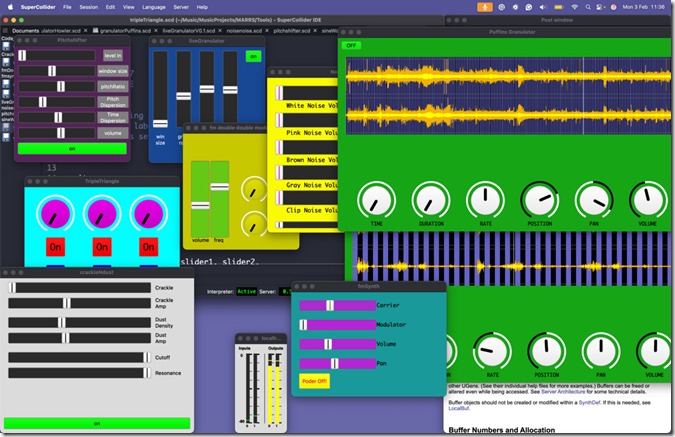
Task: Click the Wi-Fi icon in menu bar
Action: click(574, 7)
